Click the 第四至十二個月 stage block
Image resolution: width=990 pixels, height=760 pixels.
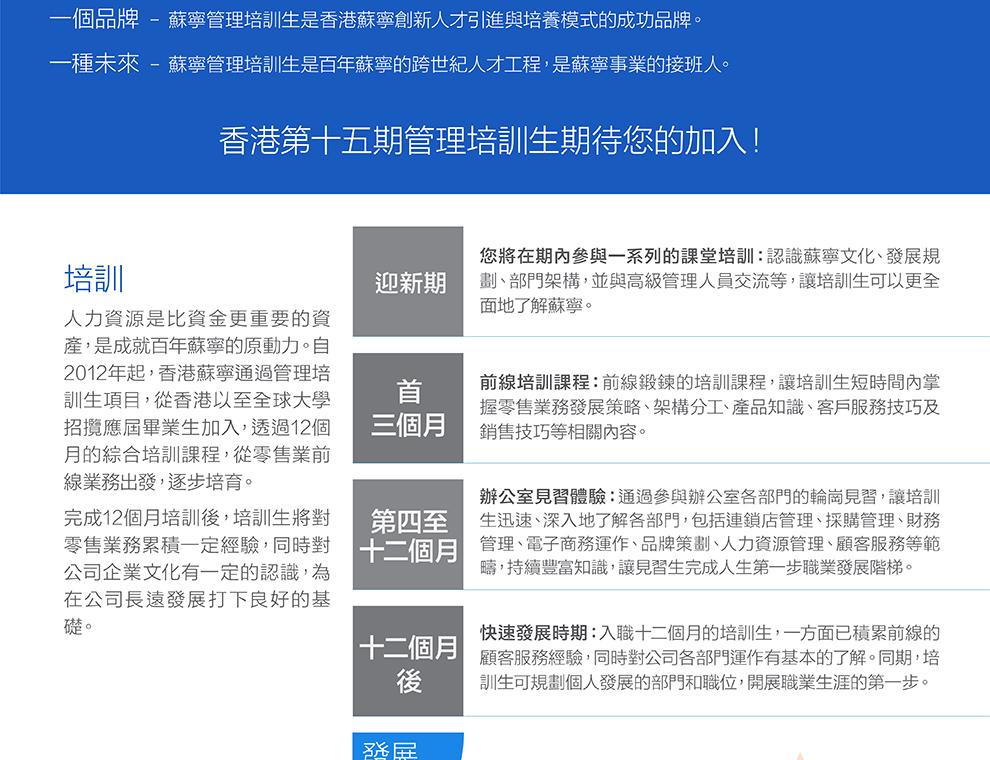[x=408, y=535]
